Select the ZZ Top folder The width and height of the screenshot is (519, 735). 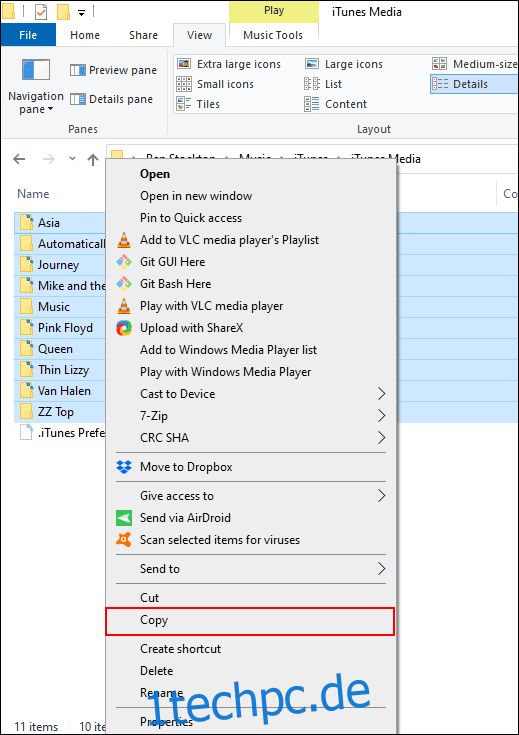(x=60, y=412)
